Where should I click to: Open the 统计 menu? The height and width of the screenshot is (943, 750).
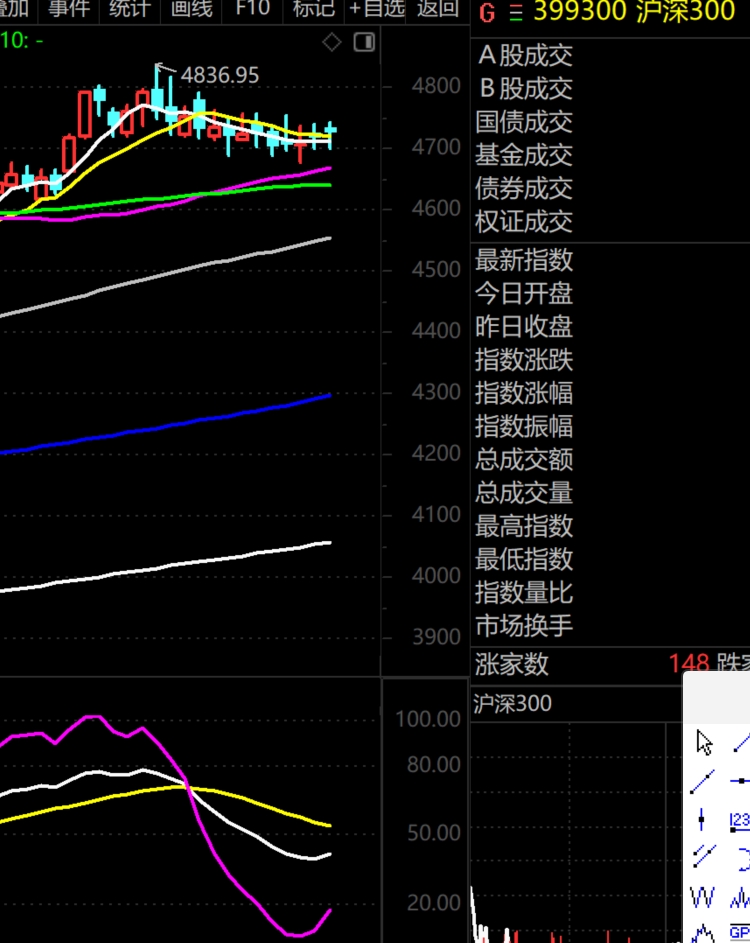tap(129, 10)
